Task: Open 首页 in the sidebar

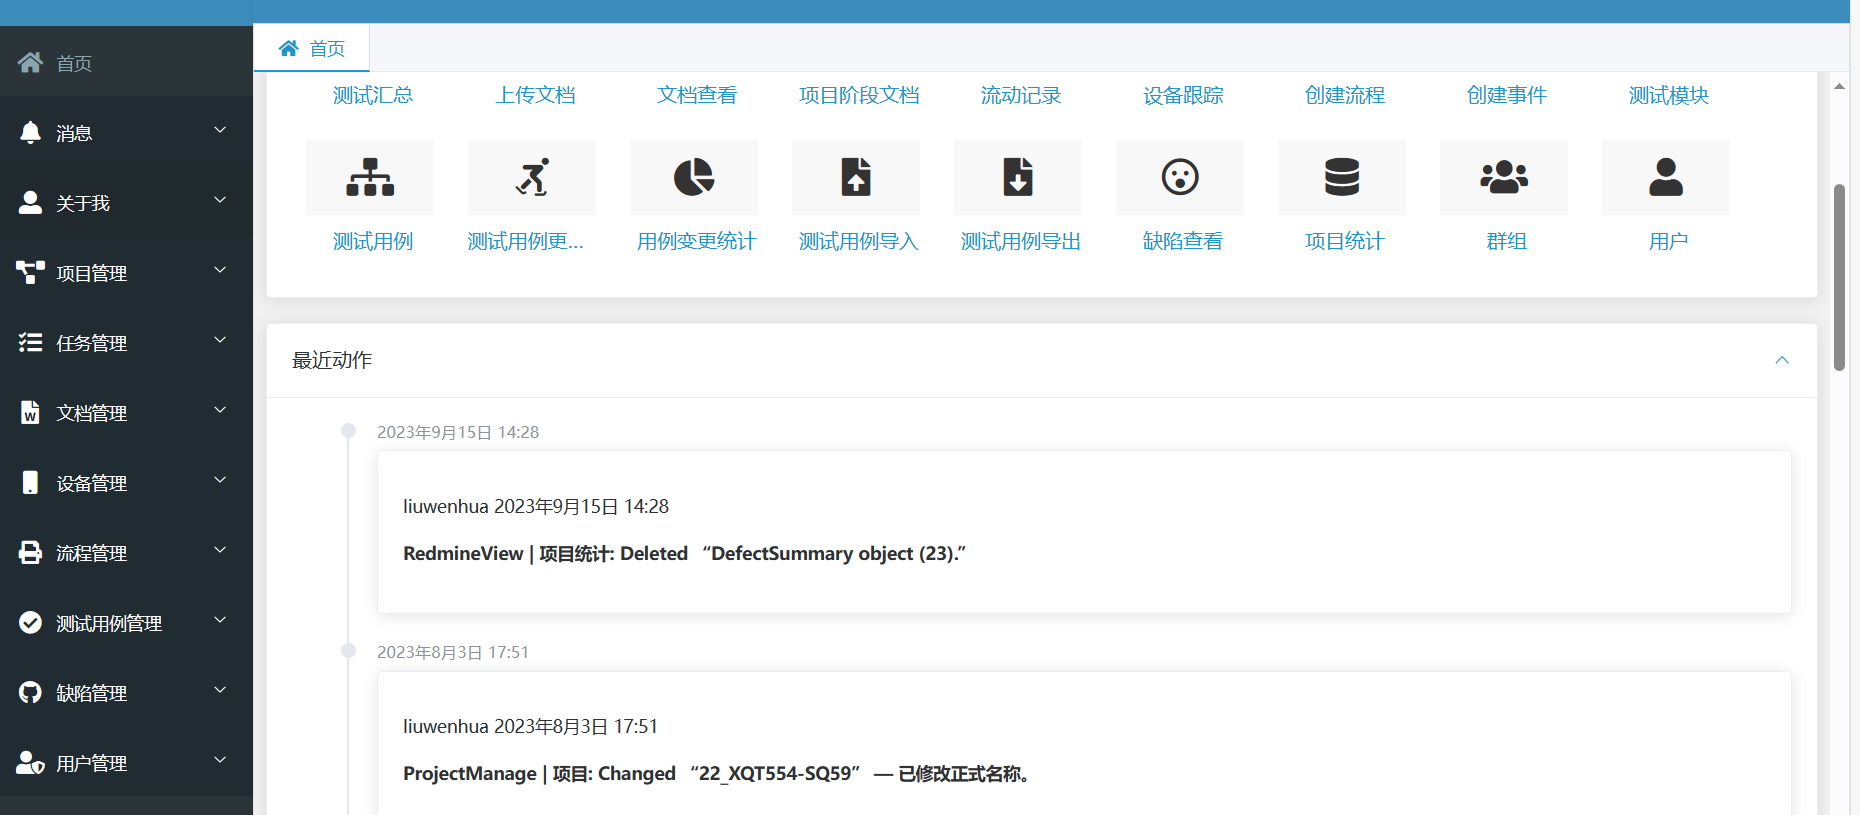Action: (126, 62)
